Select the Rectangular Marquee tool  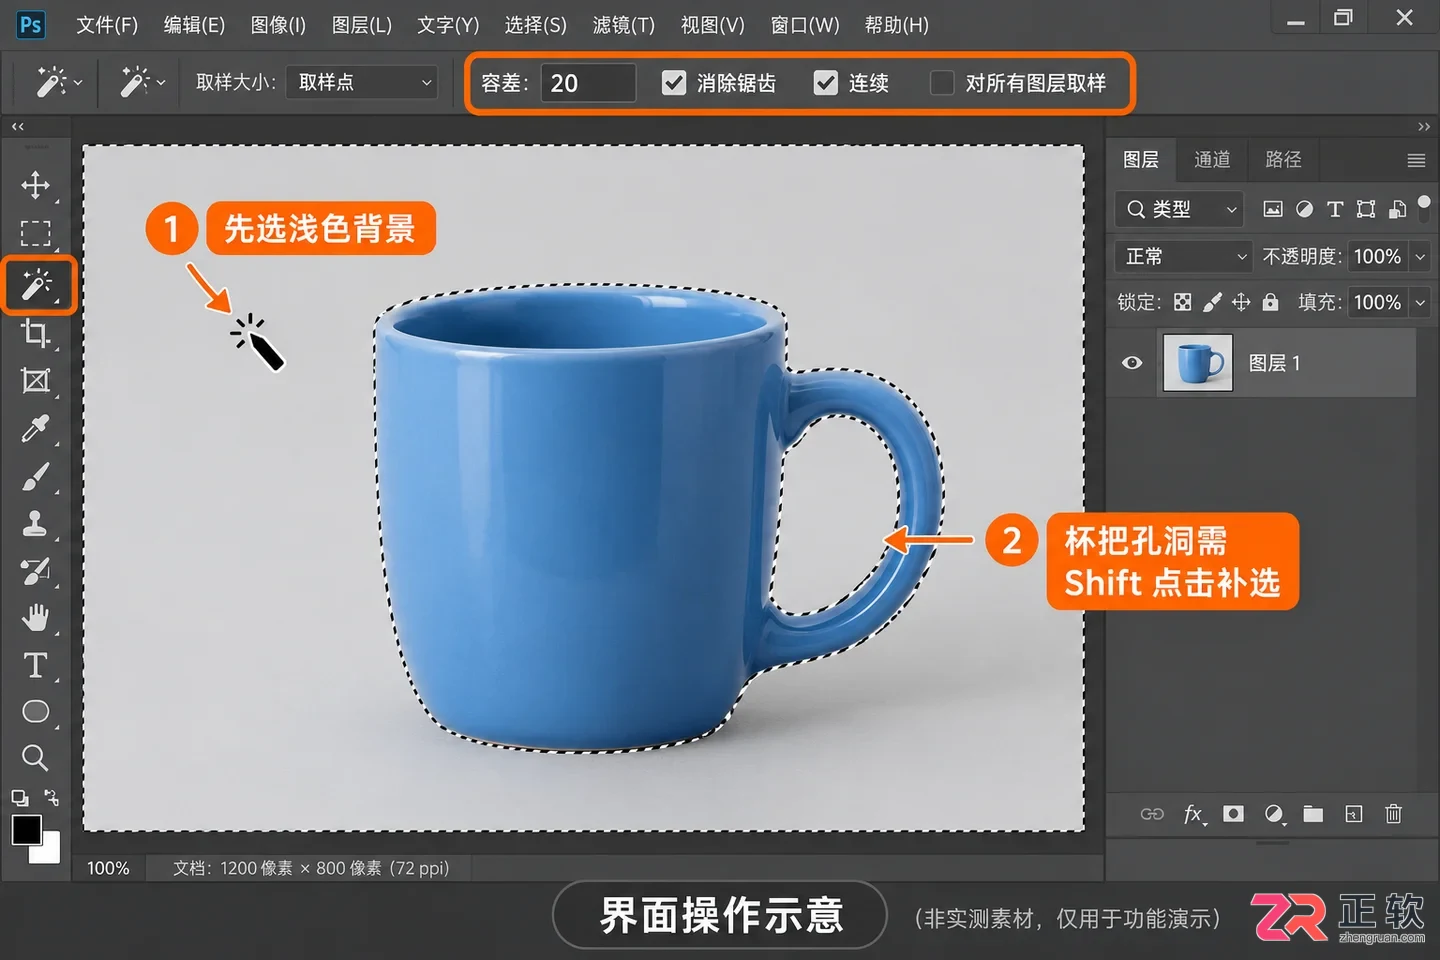click(35, 233)
